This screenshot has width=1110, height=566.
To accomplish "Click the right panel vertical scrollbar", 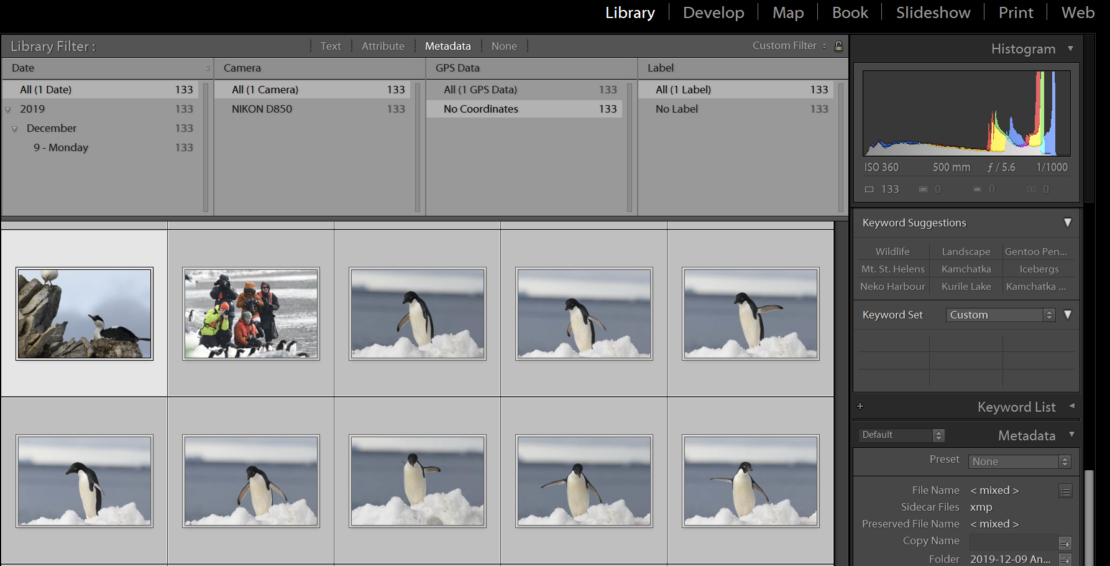I will pos(1088,516).
